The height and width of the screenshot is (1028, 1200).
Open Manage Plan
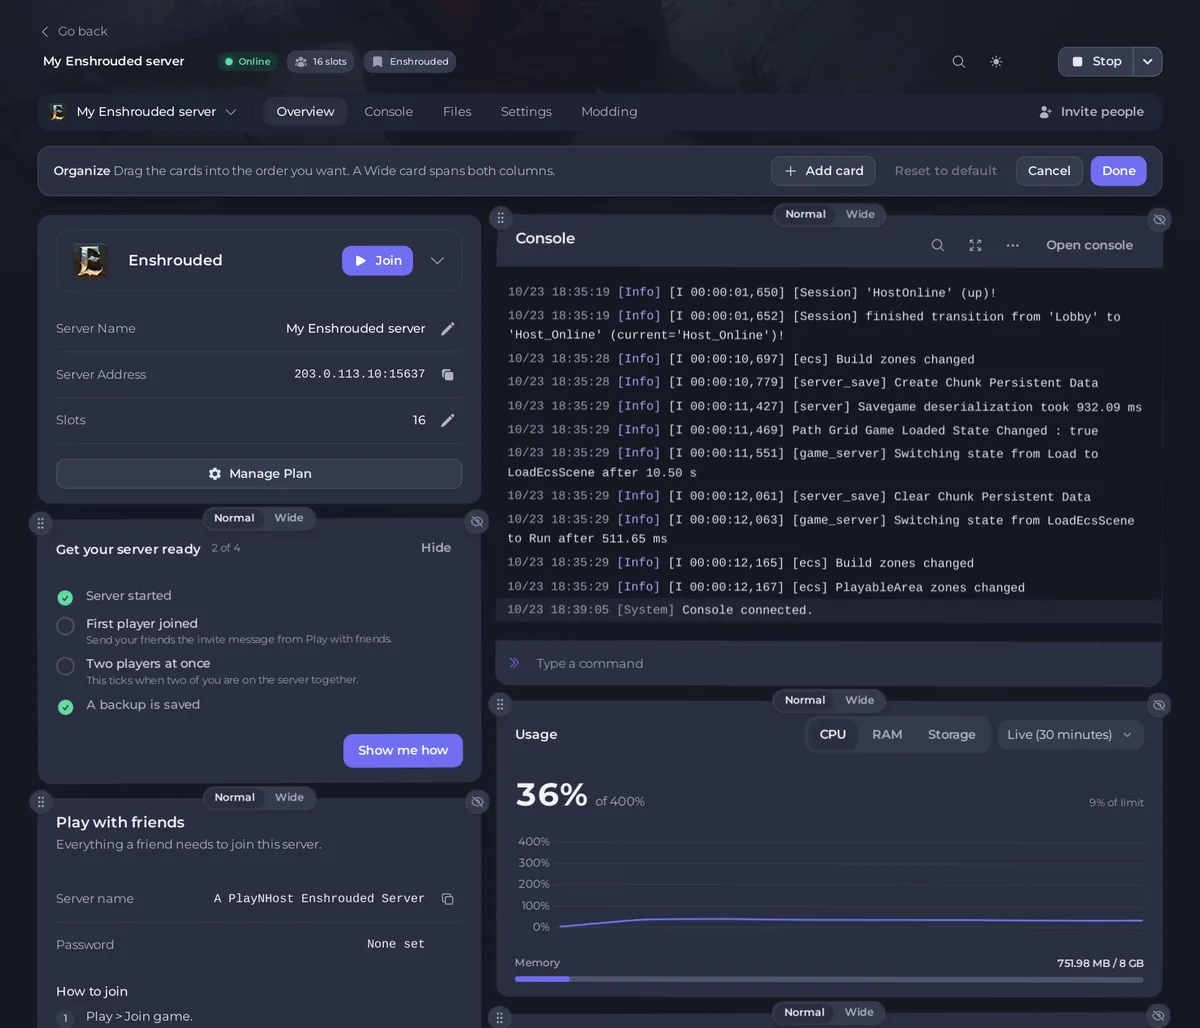point(259,474)
